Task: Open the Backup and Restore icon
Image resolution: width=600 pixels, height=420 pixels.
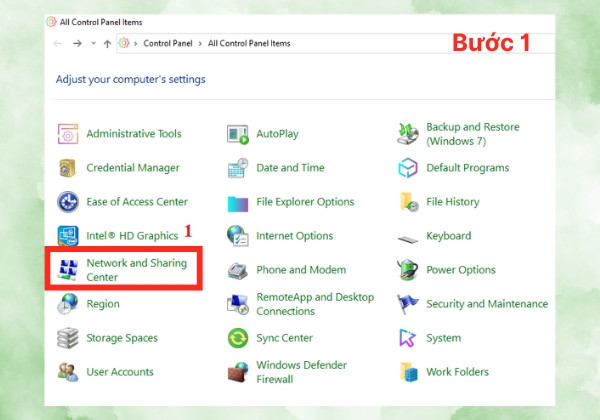Action: [408, 134]
